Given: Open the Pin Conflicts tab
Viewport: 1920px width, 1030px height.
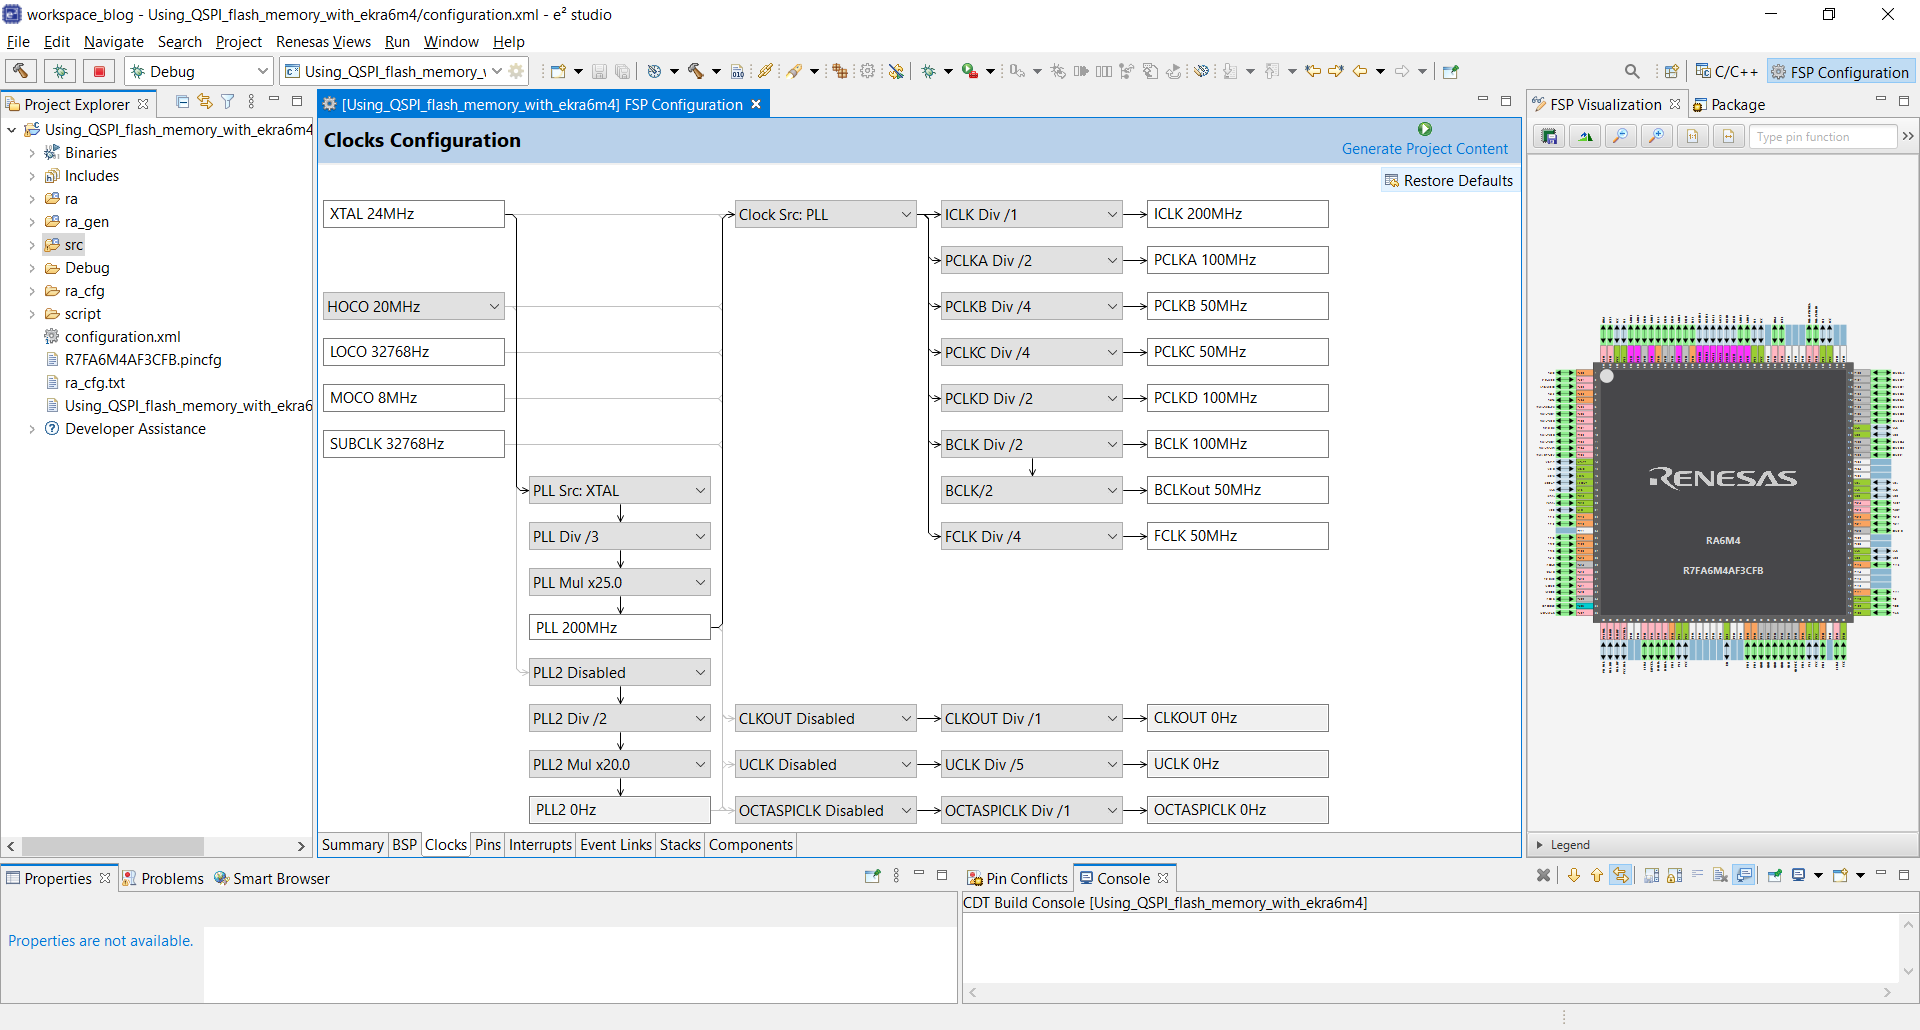Looking at the screenshot, I should [x=1018, y=878].
